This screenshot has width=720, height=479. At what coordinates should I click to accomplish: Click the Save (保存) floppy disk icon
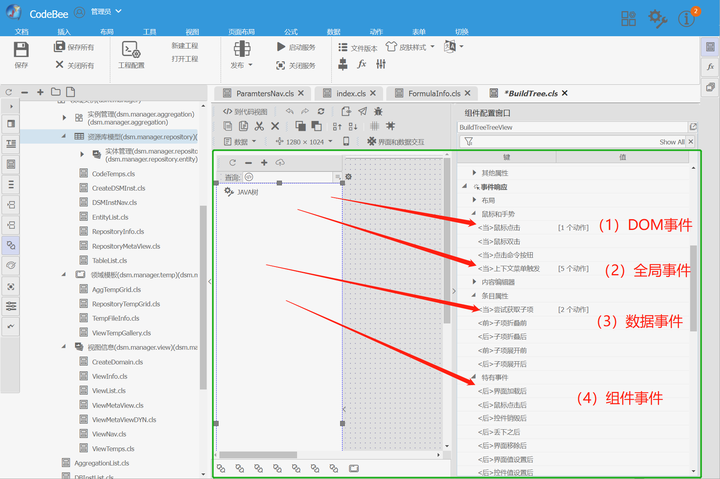point(21,50)
